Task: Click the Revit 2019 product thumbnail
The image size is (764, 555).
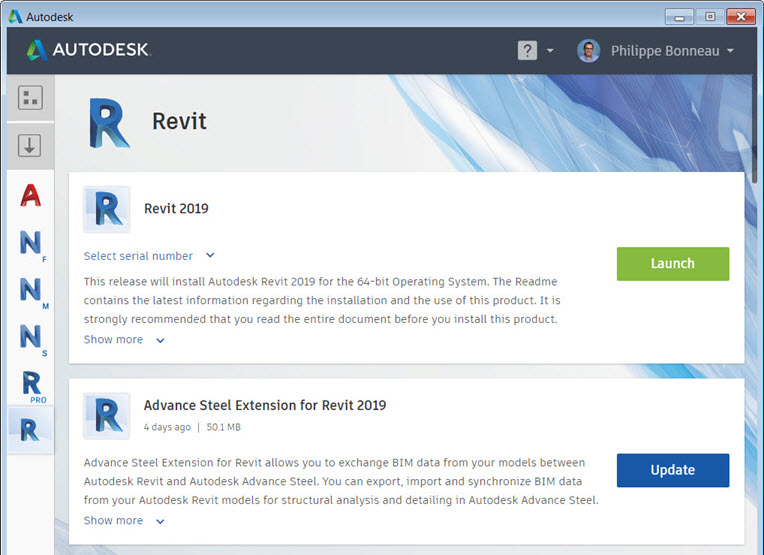Action: pyautogui.click(x=106, y=209)
